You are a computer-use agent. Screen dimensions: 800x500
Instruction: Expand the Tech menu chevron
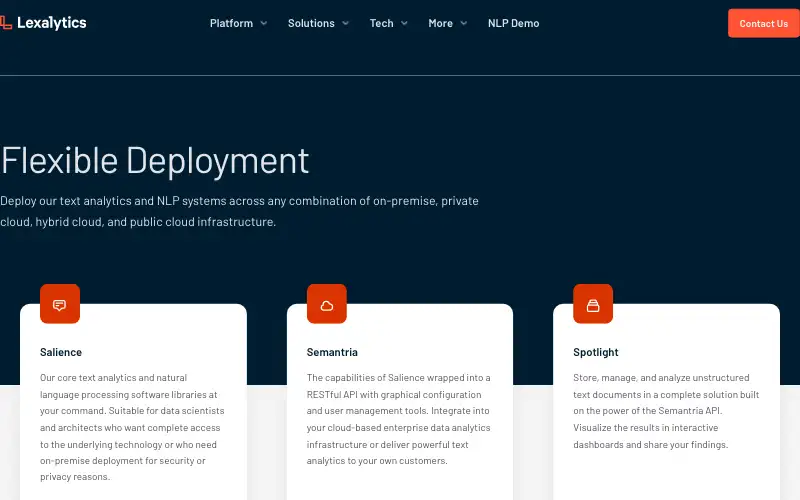point(404,23)
